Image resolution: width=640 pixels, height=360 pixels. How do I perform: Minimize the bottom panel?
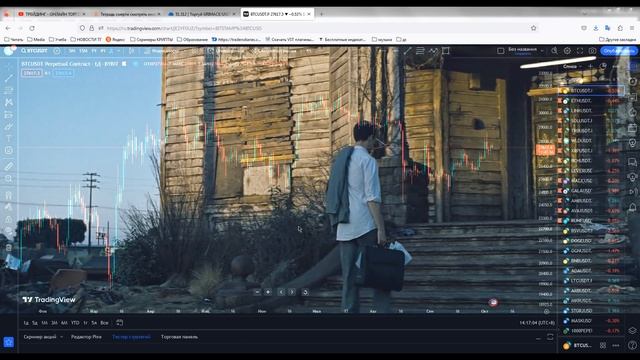coord(538,338)
